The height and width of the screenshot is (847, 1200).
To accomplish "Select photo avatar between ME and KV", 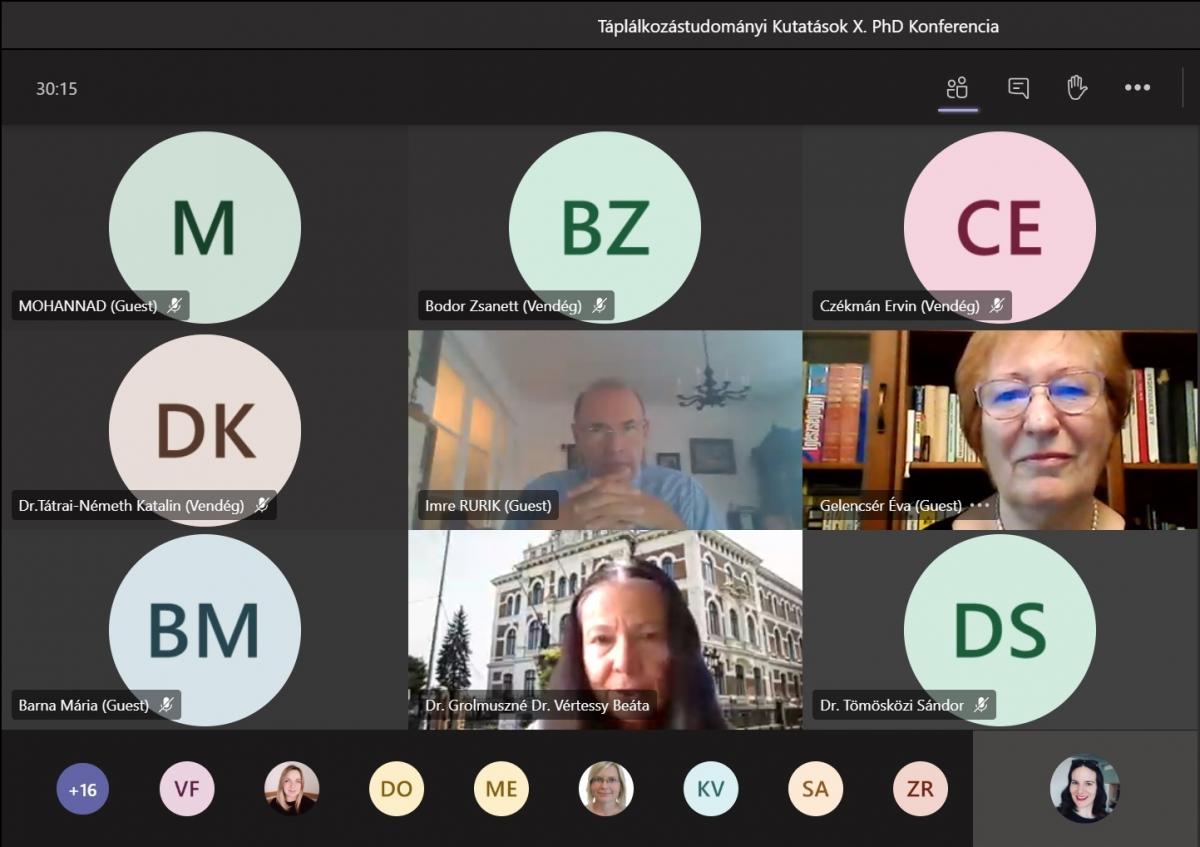I will coord(606,790).
